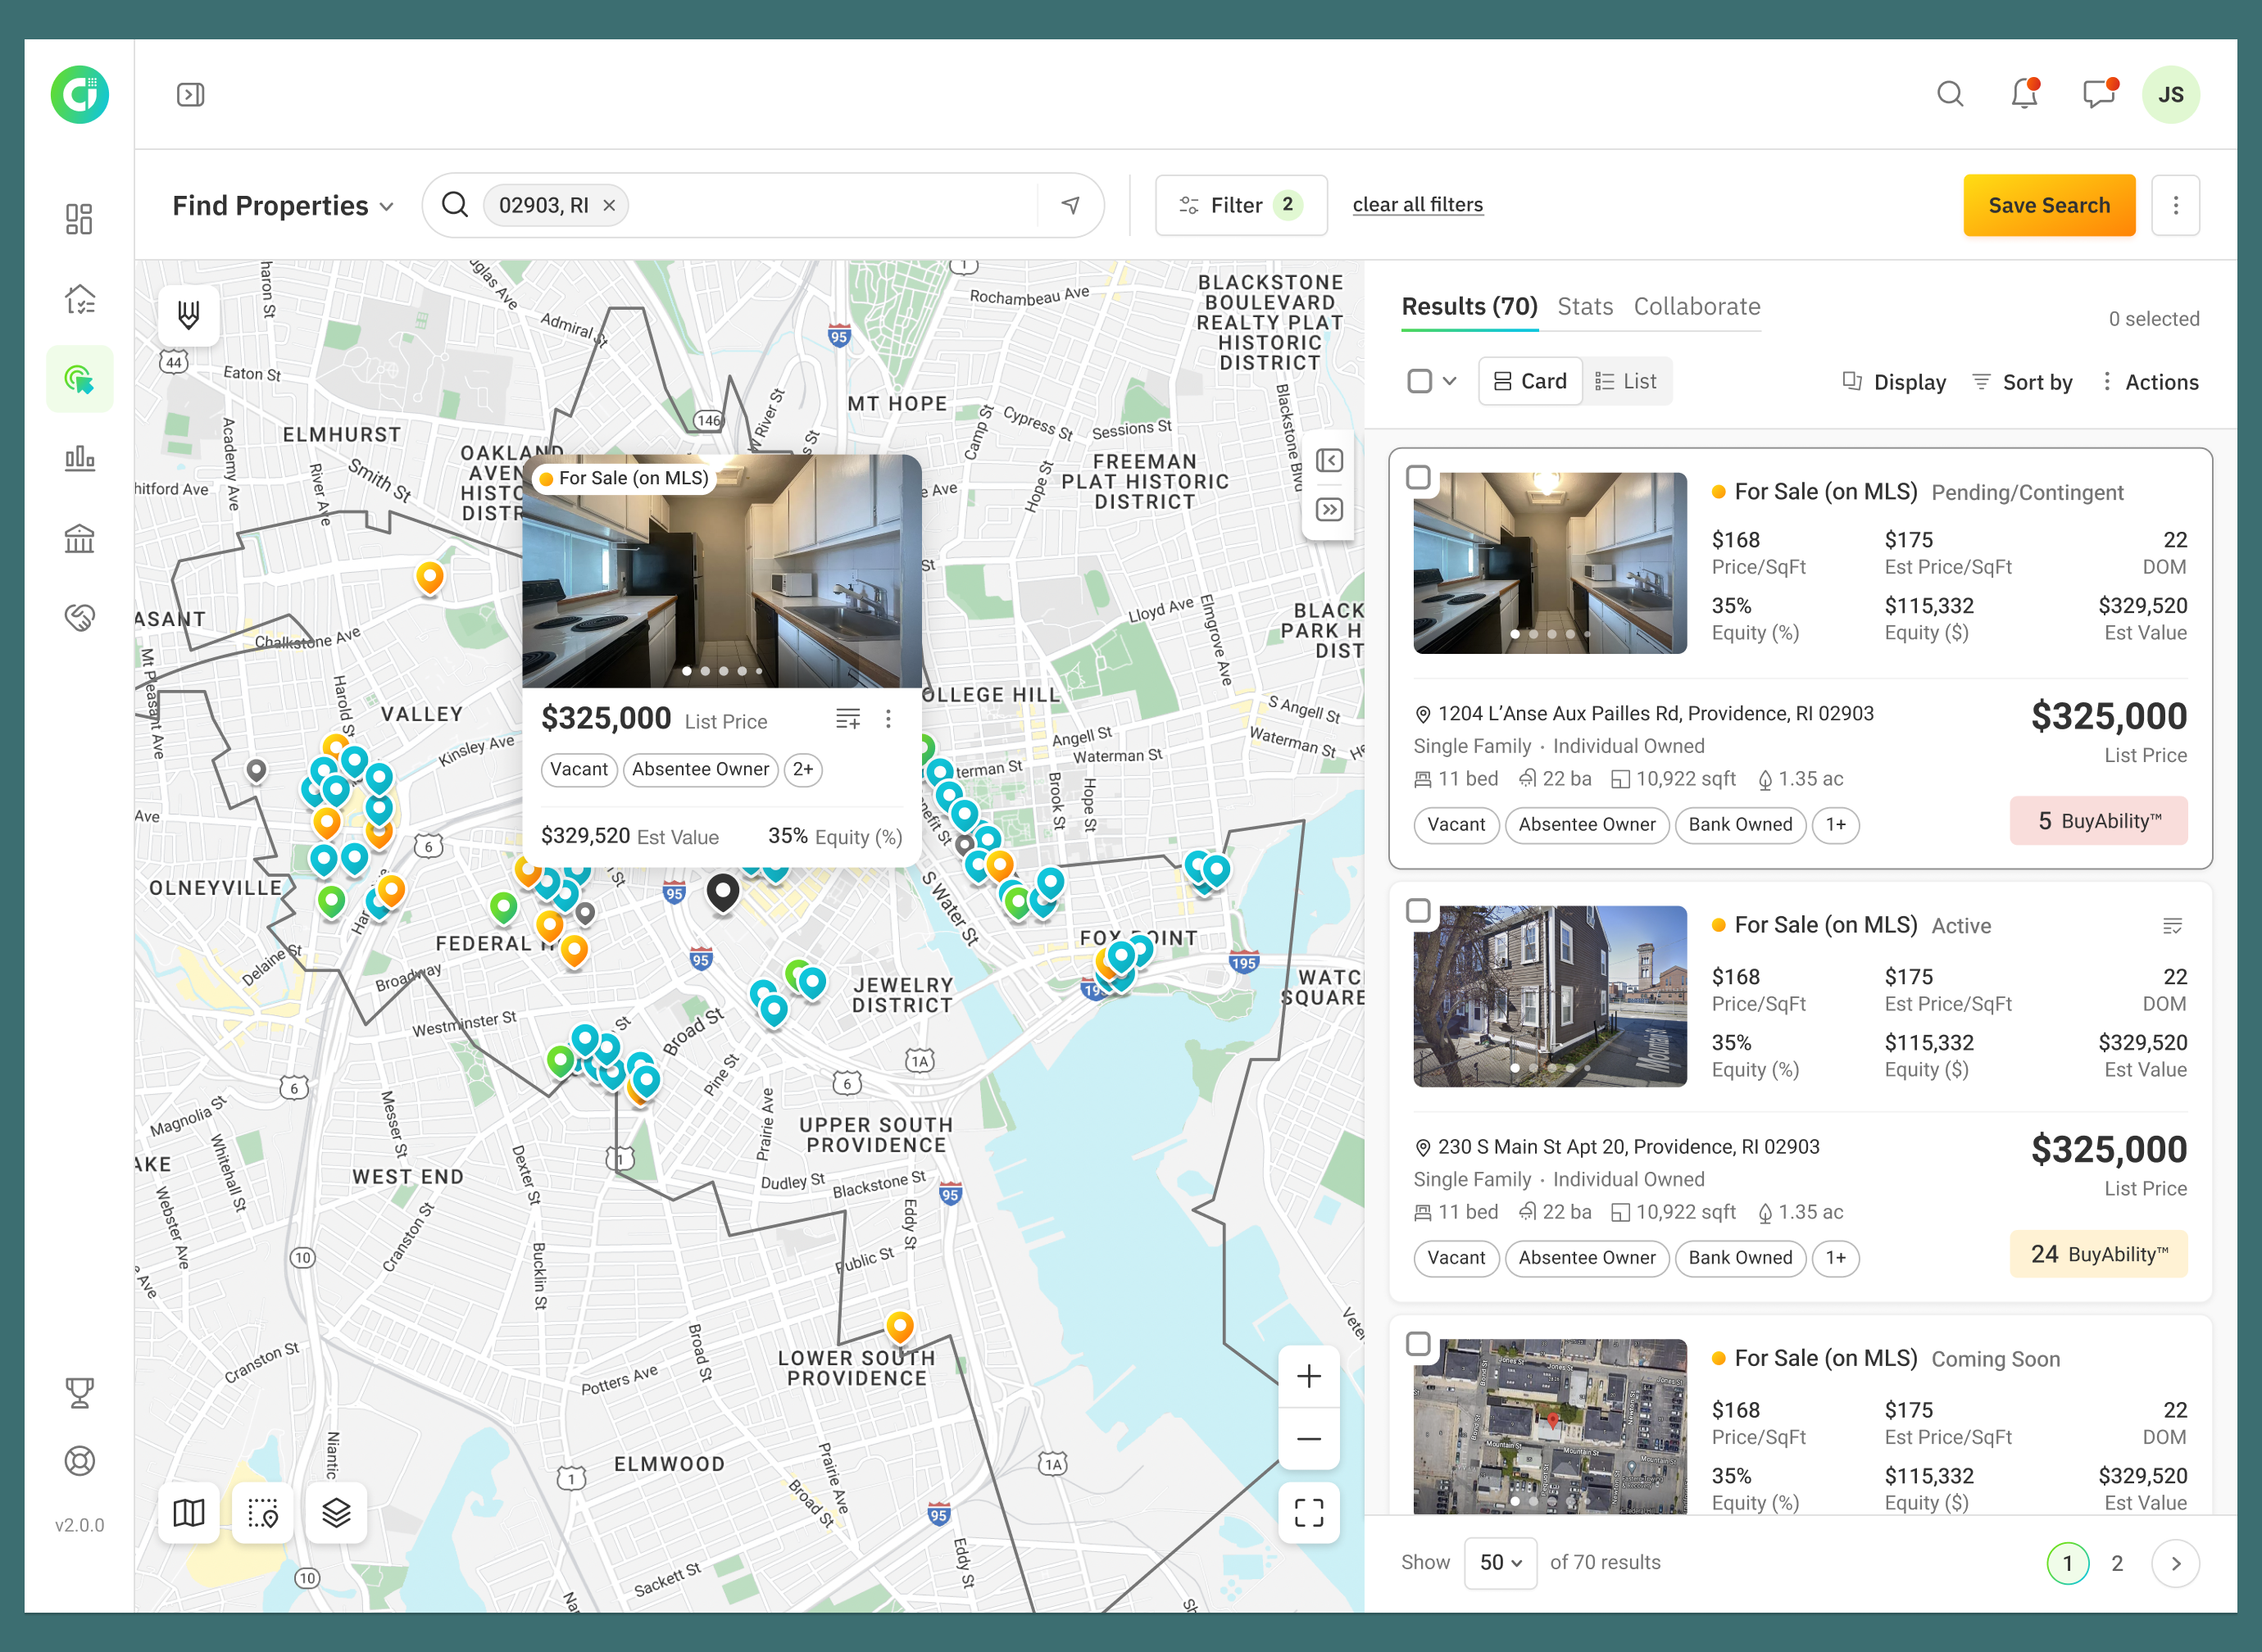Click the map layers stack icon
The height and width of the screenshot is (1652, 2262).
336,1513
